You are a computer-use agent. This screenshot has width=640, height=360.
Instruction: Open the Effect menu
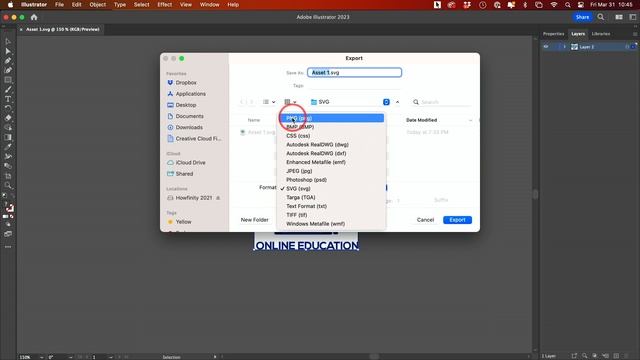point(164,5)
